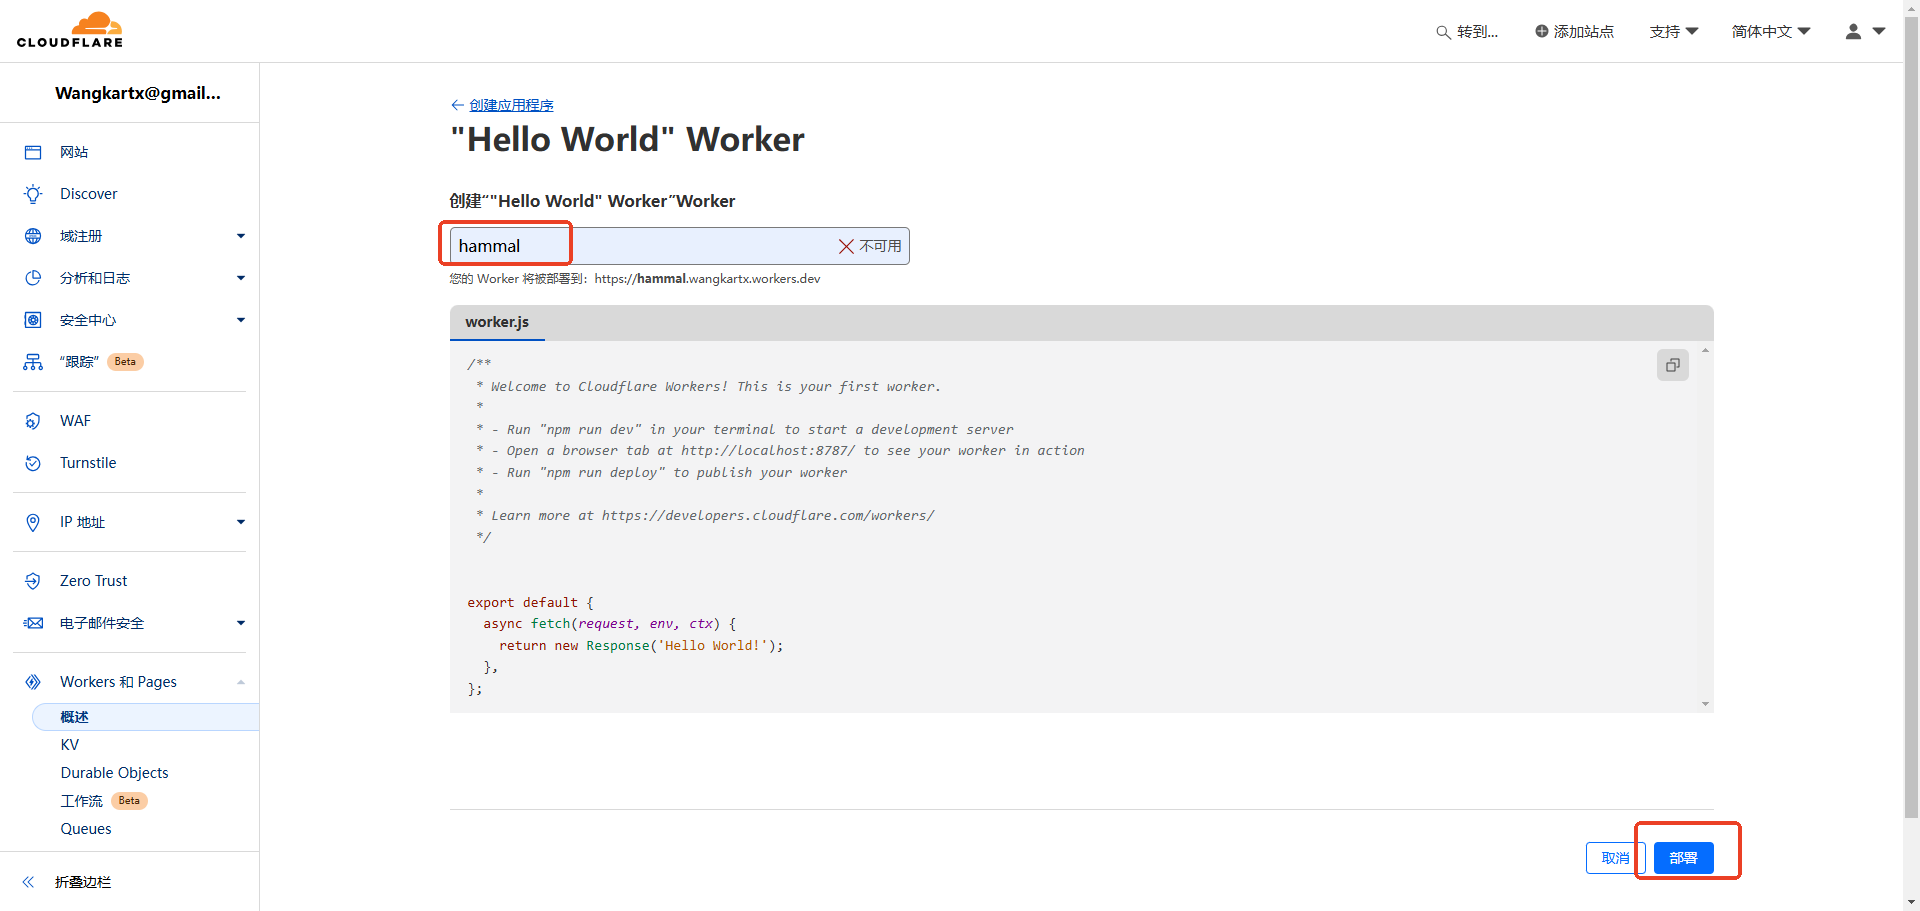Screen dimensions: 1920x911
Task: Click the 转到... search link
Action: [1467, 32]
